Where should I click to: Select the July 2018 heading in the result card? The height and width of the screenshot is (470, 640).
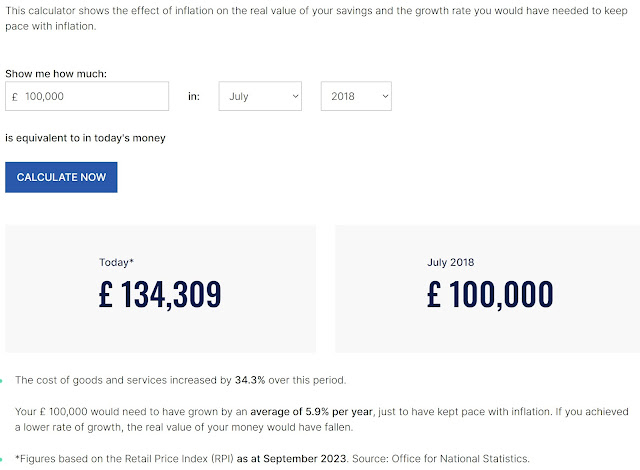(453, 262)
